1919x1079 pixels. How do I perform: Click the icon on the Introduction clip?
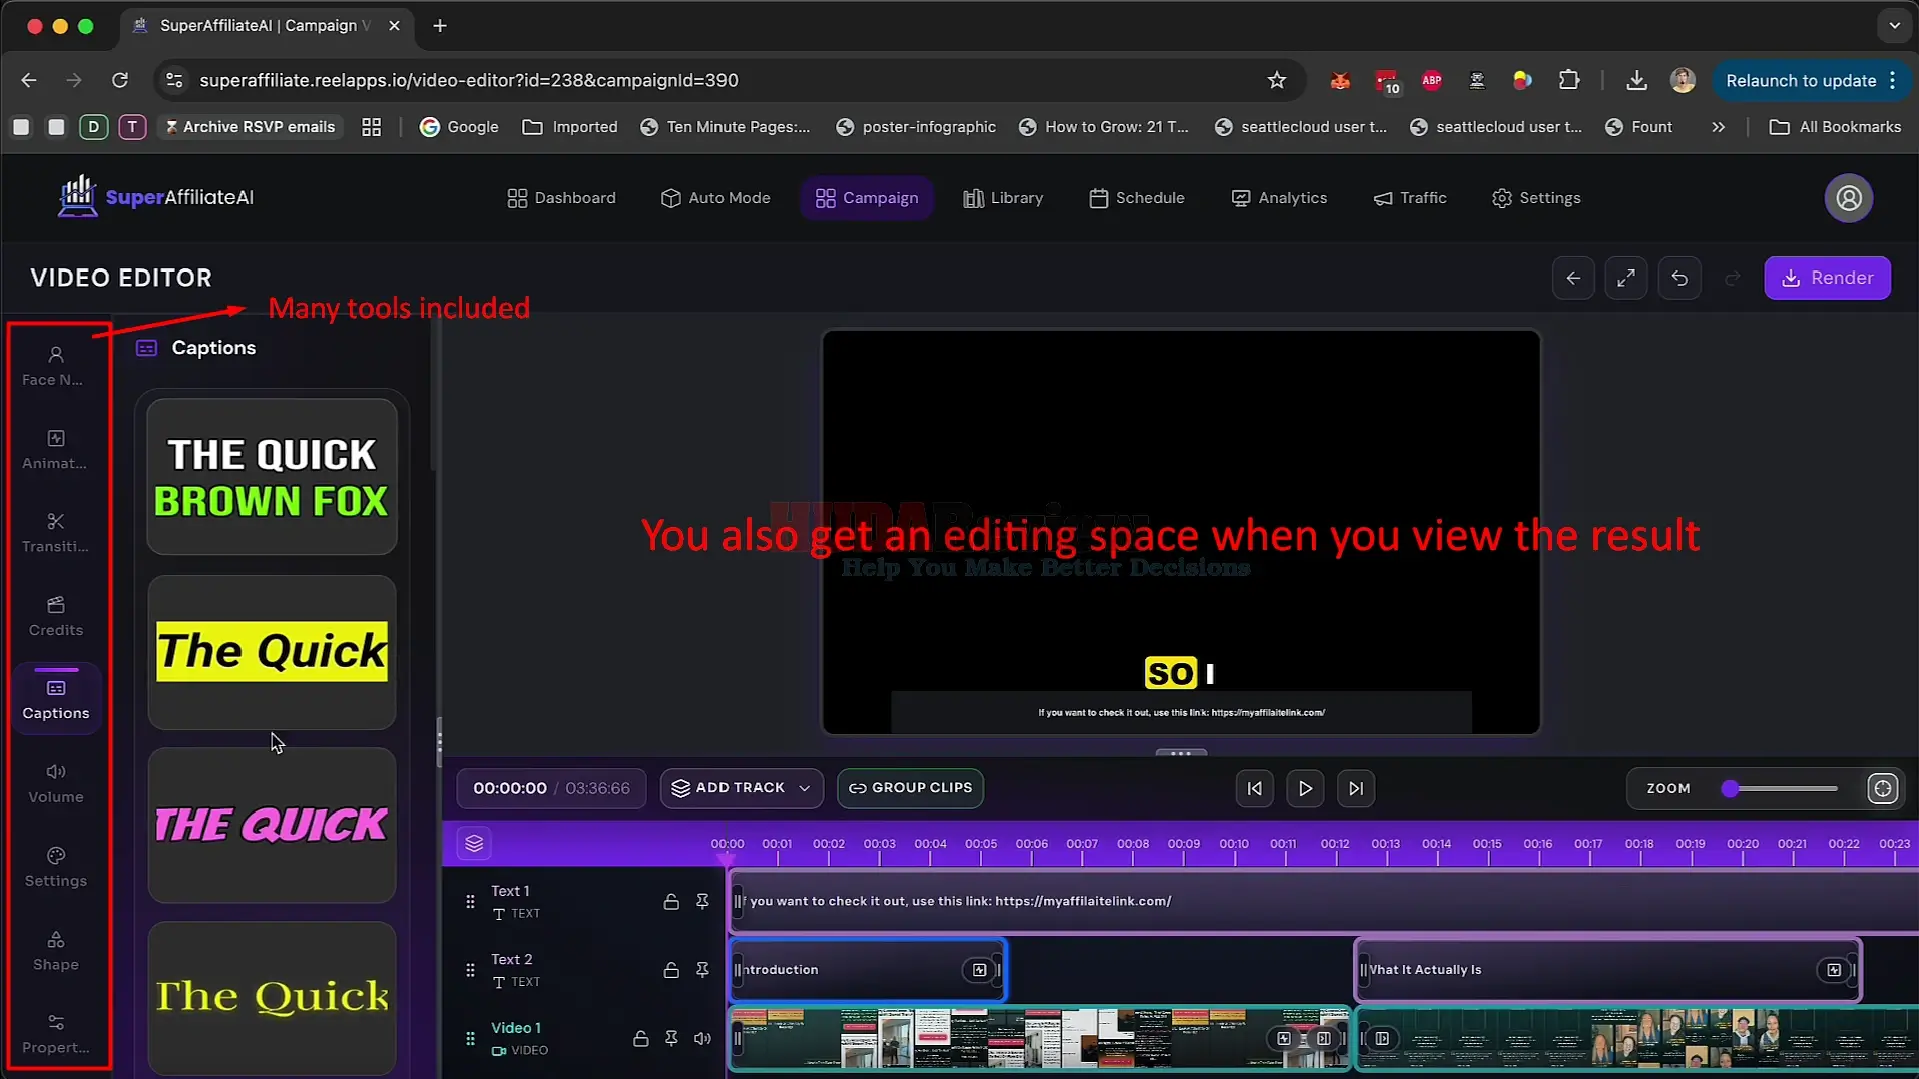point(979,970)
